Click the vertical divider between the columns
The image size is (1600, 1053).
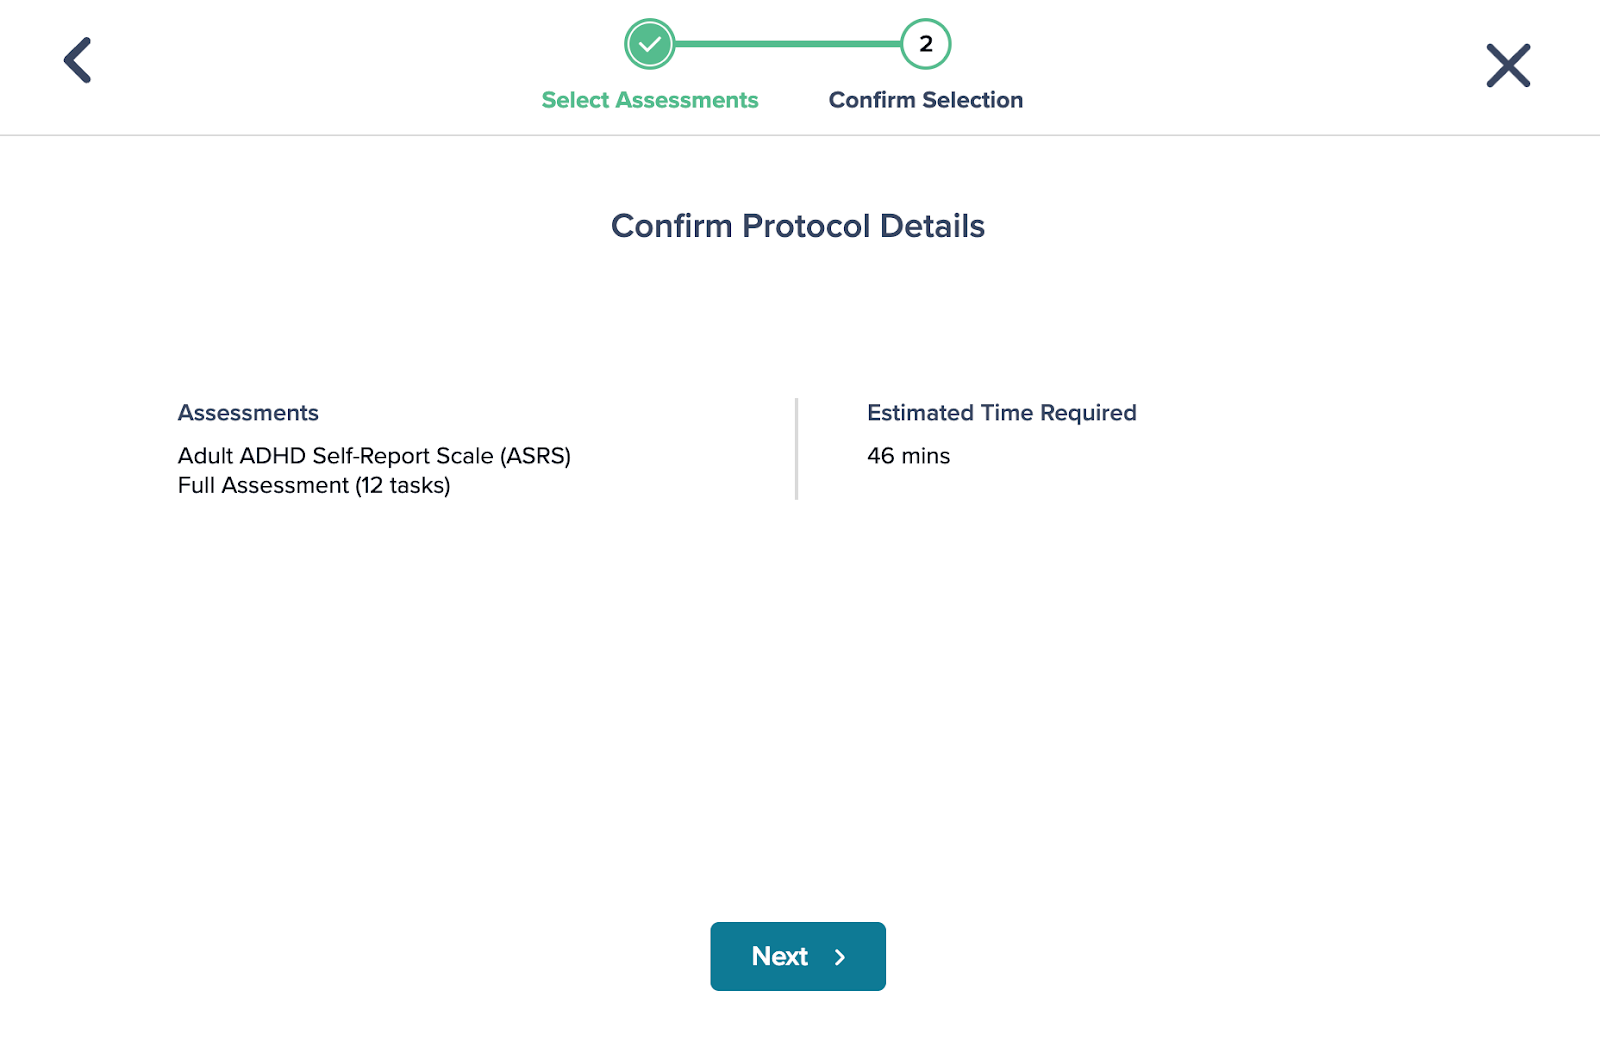pyautogui.click(x=796, y=448)
